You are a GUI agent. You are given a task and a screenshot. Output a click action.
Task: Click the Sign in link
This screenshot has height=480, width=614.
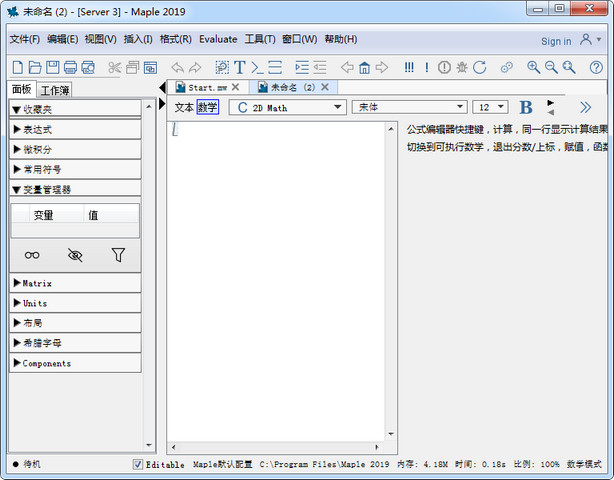point(556,41)
